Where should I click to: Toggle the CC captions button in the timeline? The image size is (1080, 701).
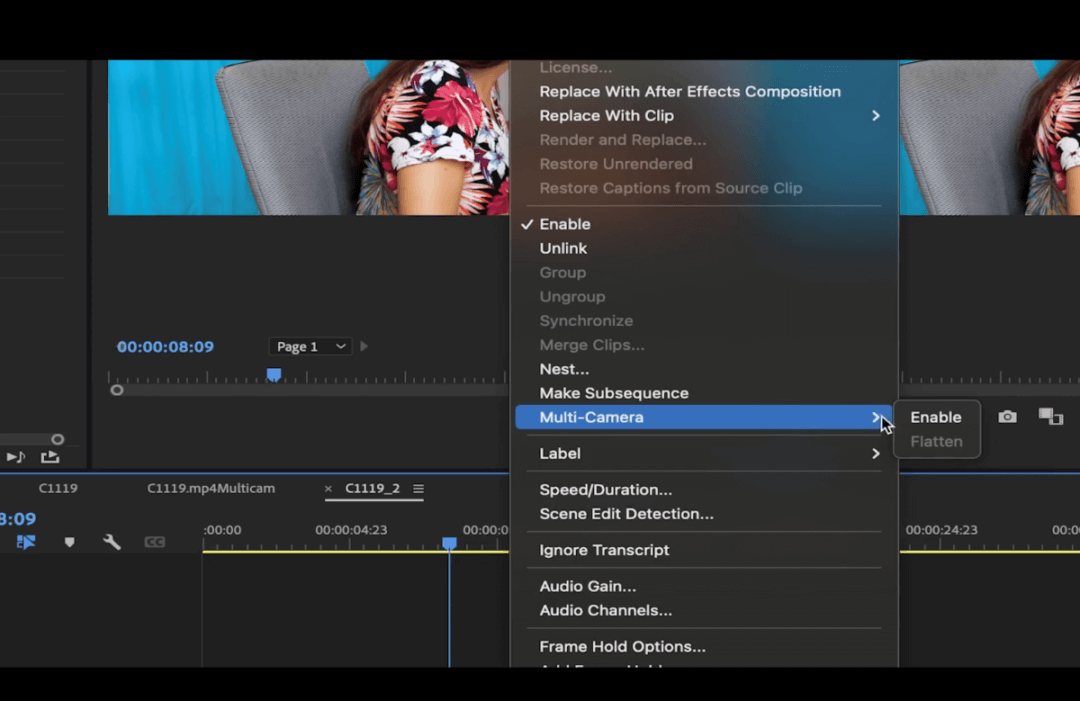155,541
